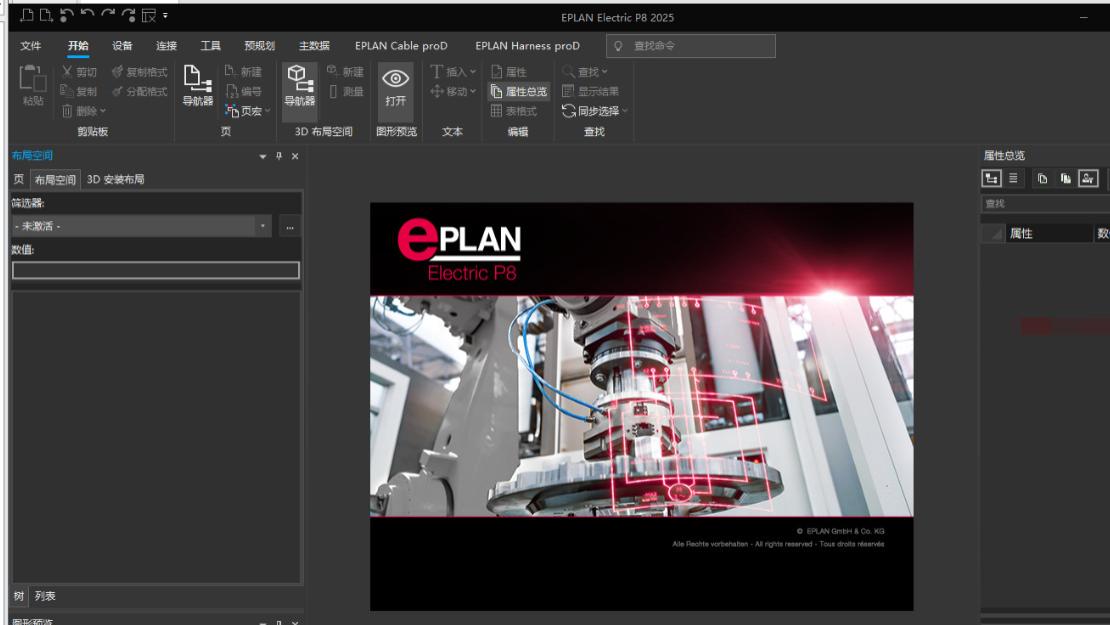Switch to the 列表 tab at panel bottom
This screenshot has height=625, width=1110.
coord(45,595)
